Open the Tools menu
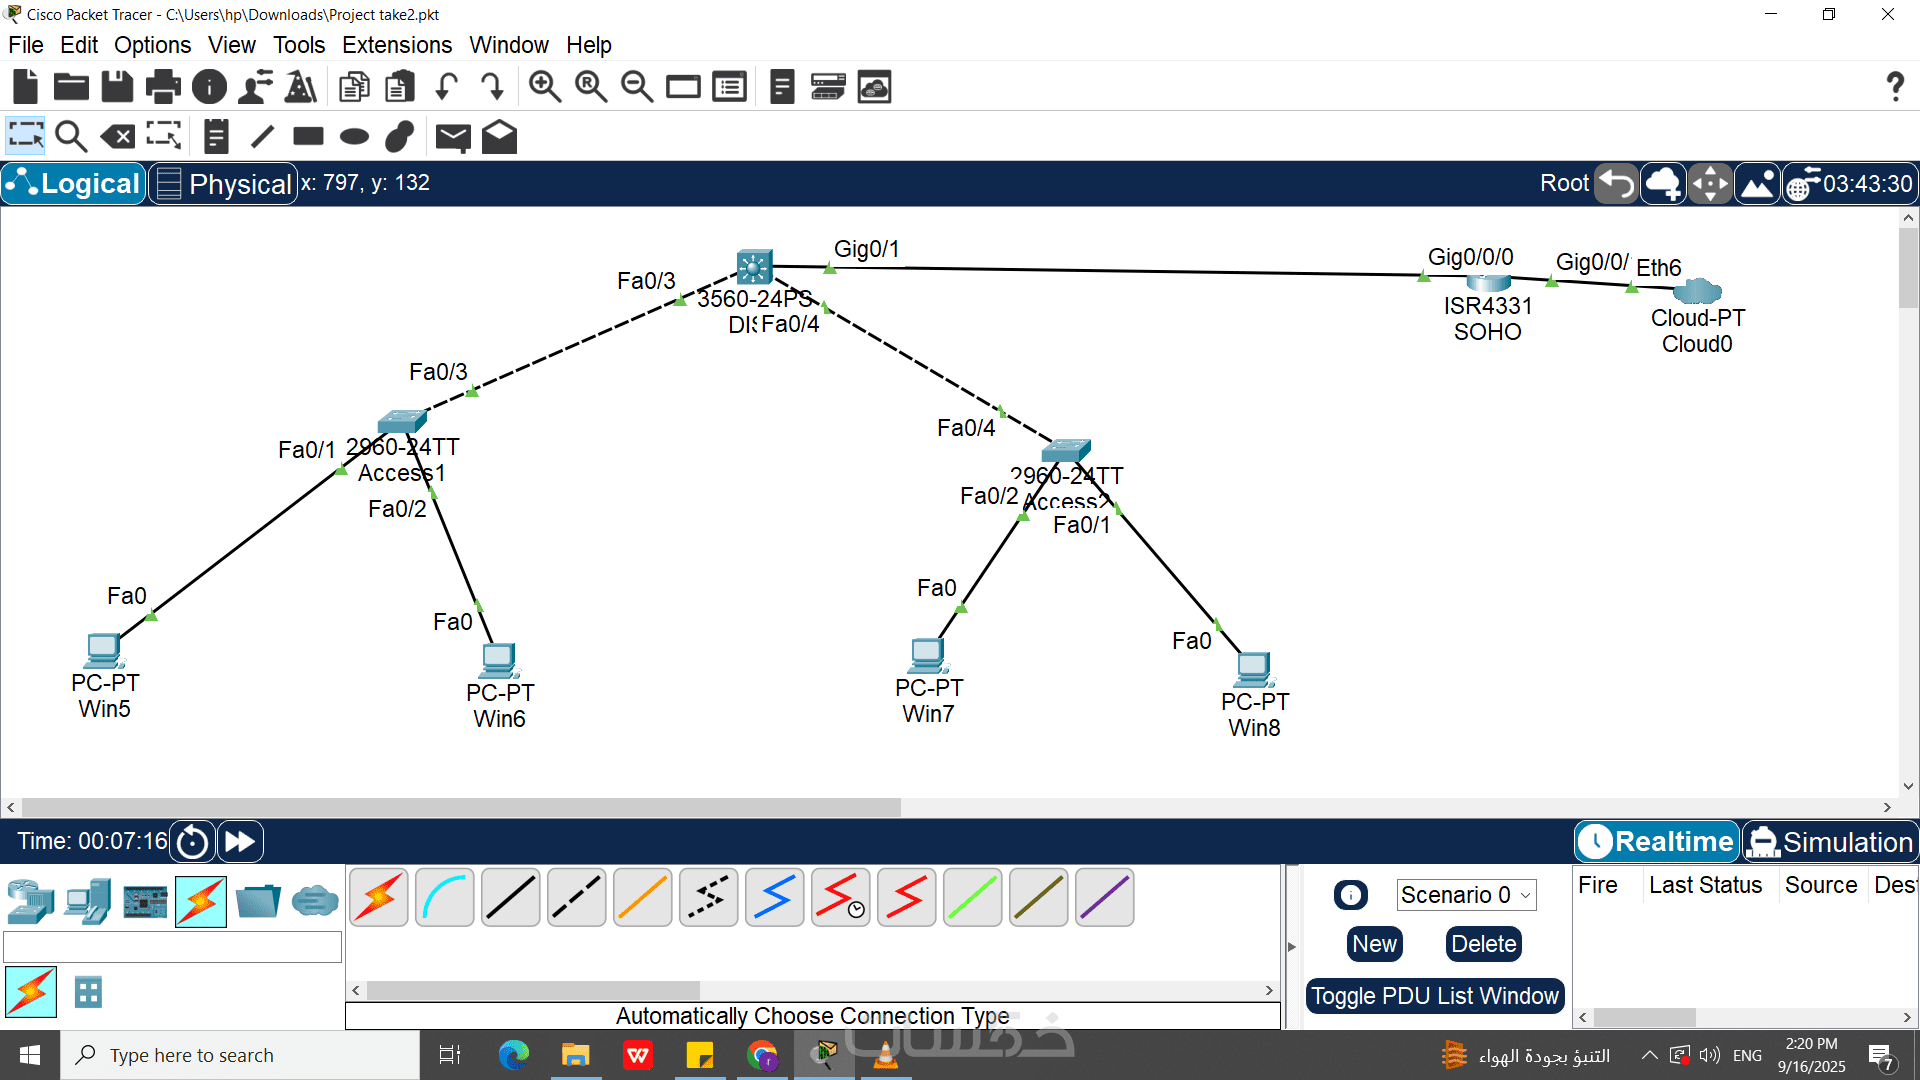1920x1080 pixels. [299, 45]
